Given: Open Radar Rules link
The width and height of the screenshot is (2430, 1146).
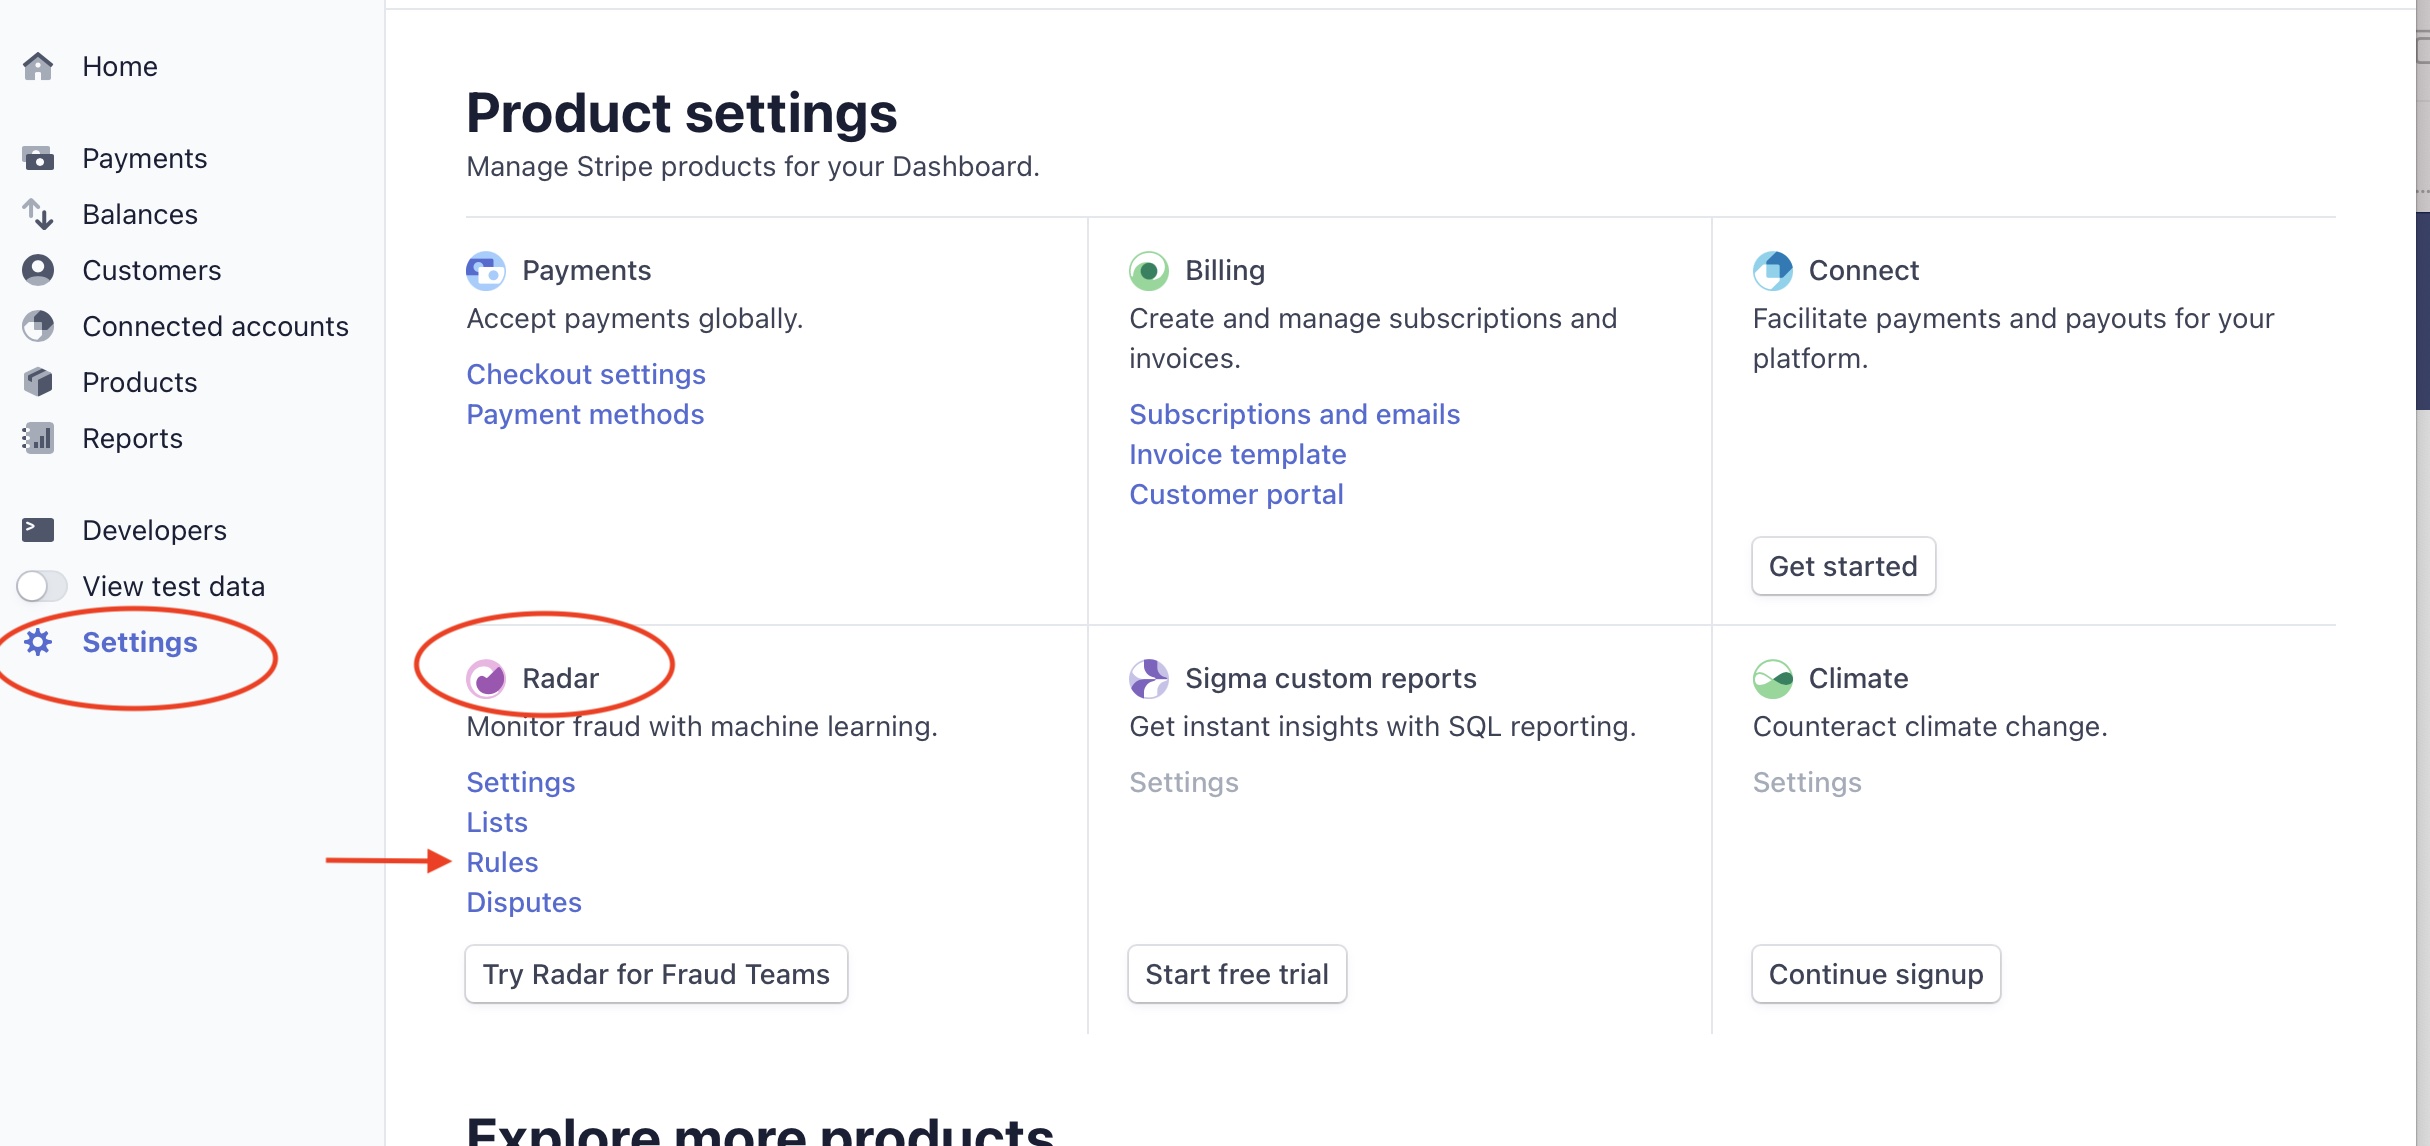Looking at the screenshot, I should [x=502, y=862].
